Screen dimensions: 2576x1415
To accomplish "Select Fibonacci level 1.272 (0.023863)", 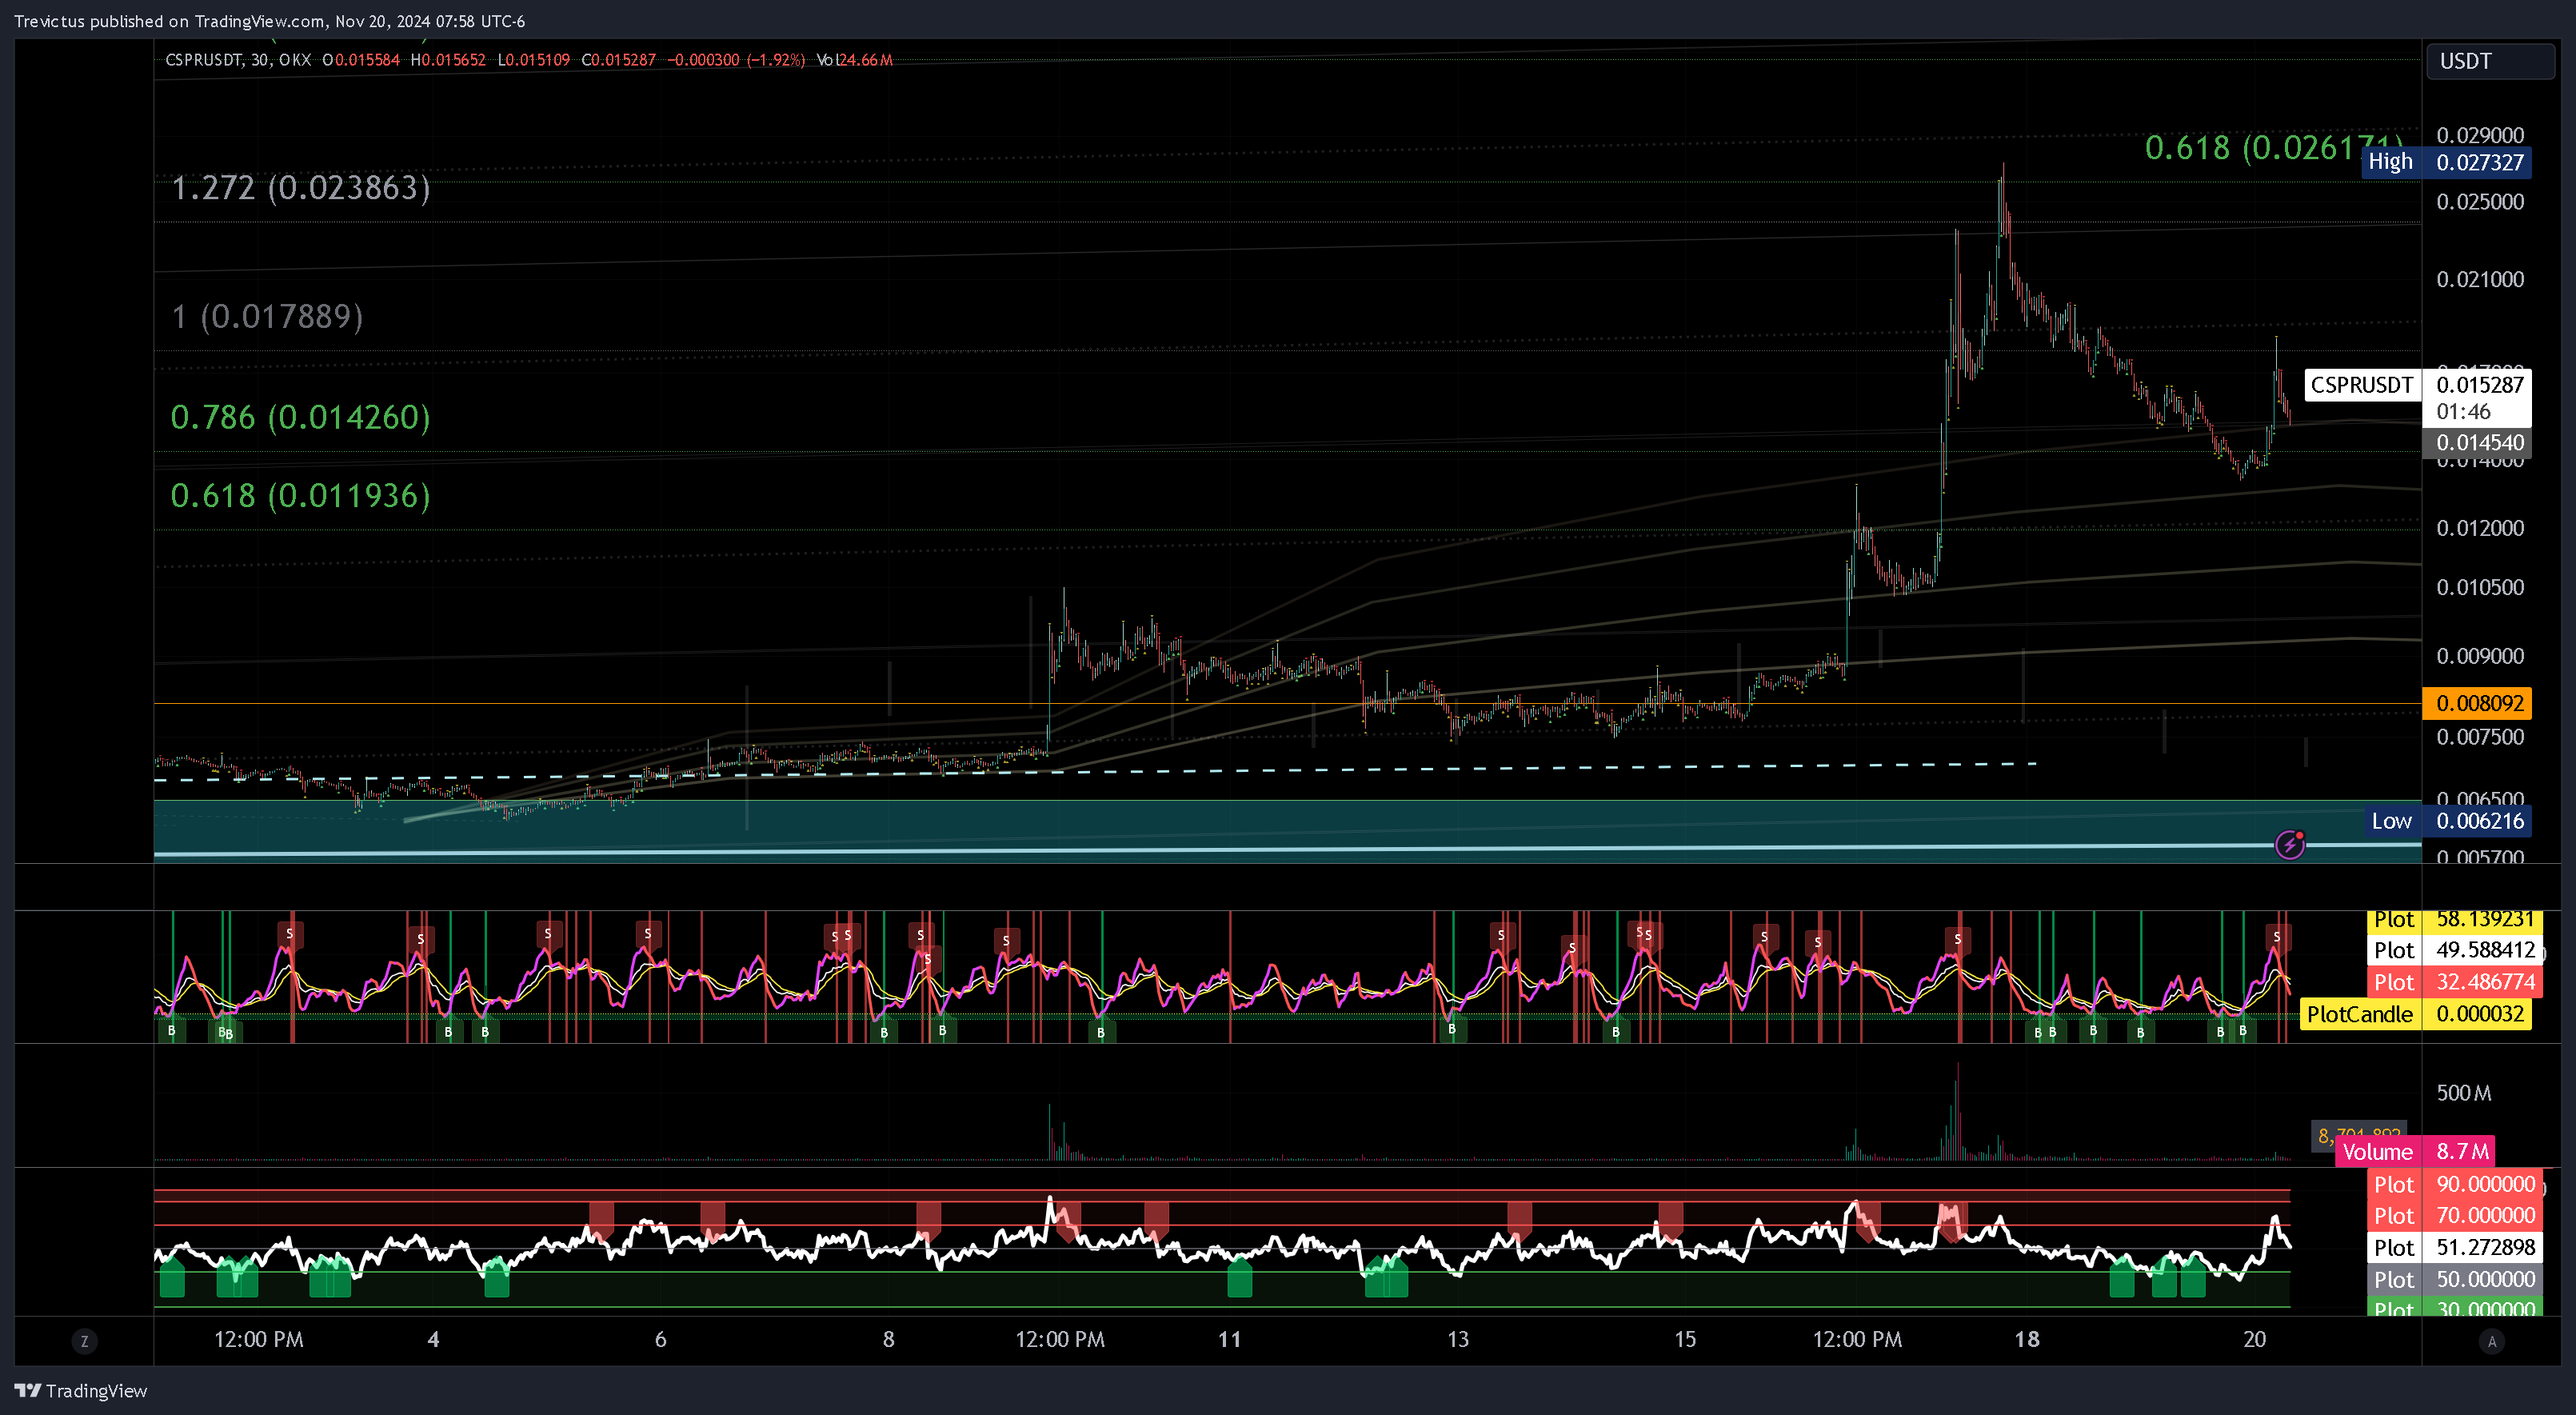I will click(301, 188).
